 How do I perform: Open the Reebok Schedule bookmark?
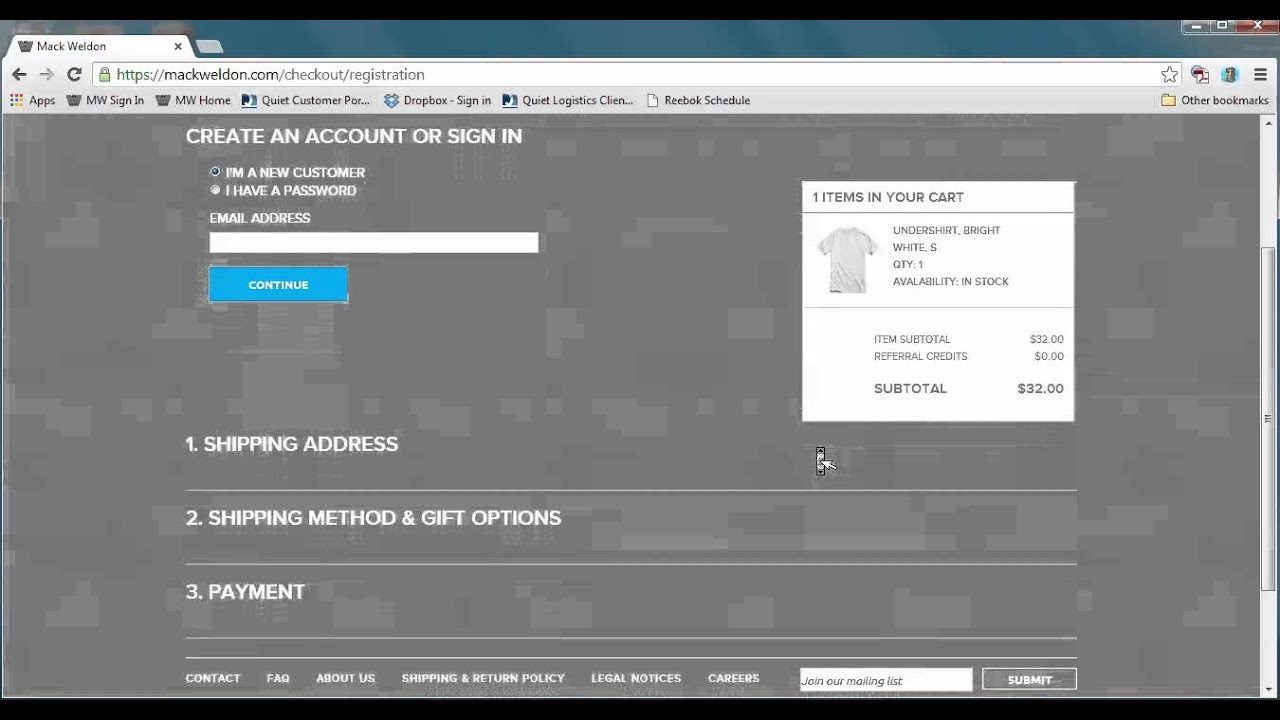pos(698,100)
